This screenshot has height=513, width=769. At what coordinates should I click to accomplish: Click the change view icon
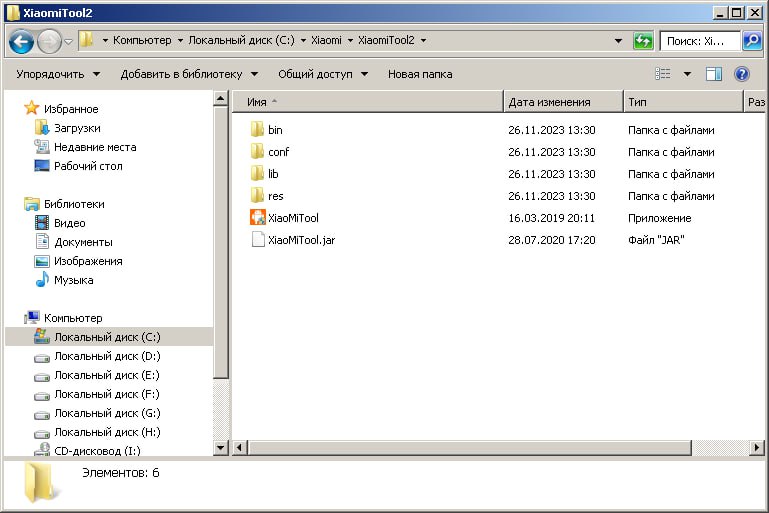point(663,74)
